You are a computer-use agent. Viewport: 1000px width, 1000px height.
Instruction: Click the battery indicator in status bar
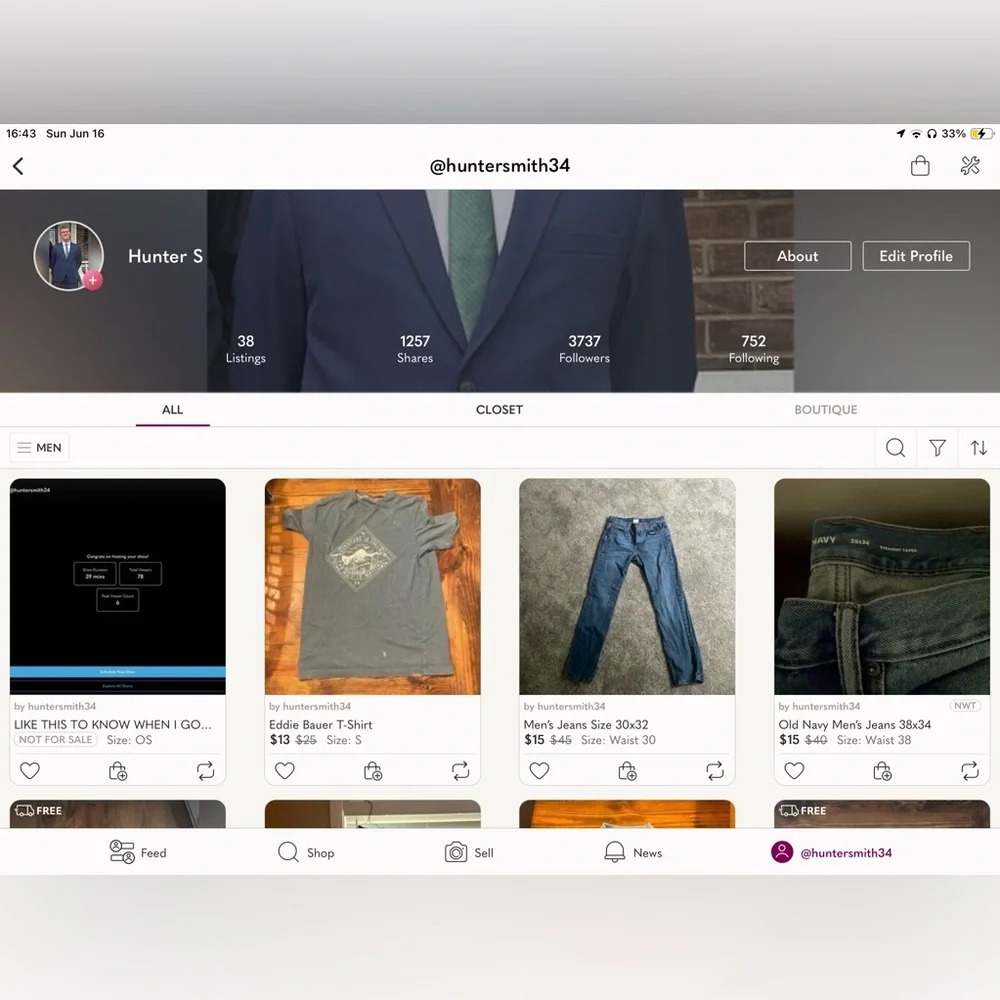point(981,133)
